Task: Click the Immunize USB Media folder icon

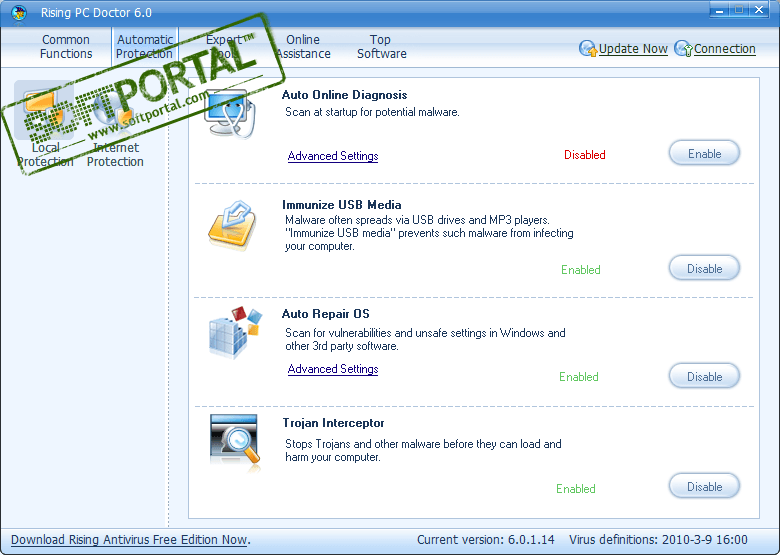Action: (232, 225)
